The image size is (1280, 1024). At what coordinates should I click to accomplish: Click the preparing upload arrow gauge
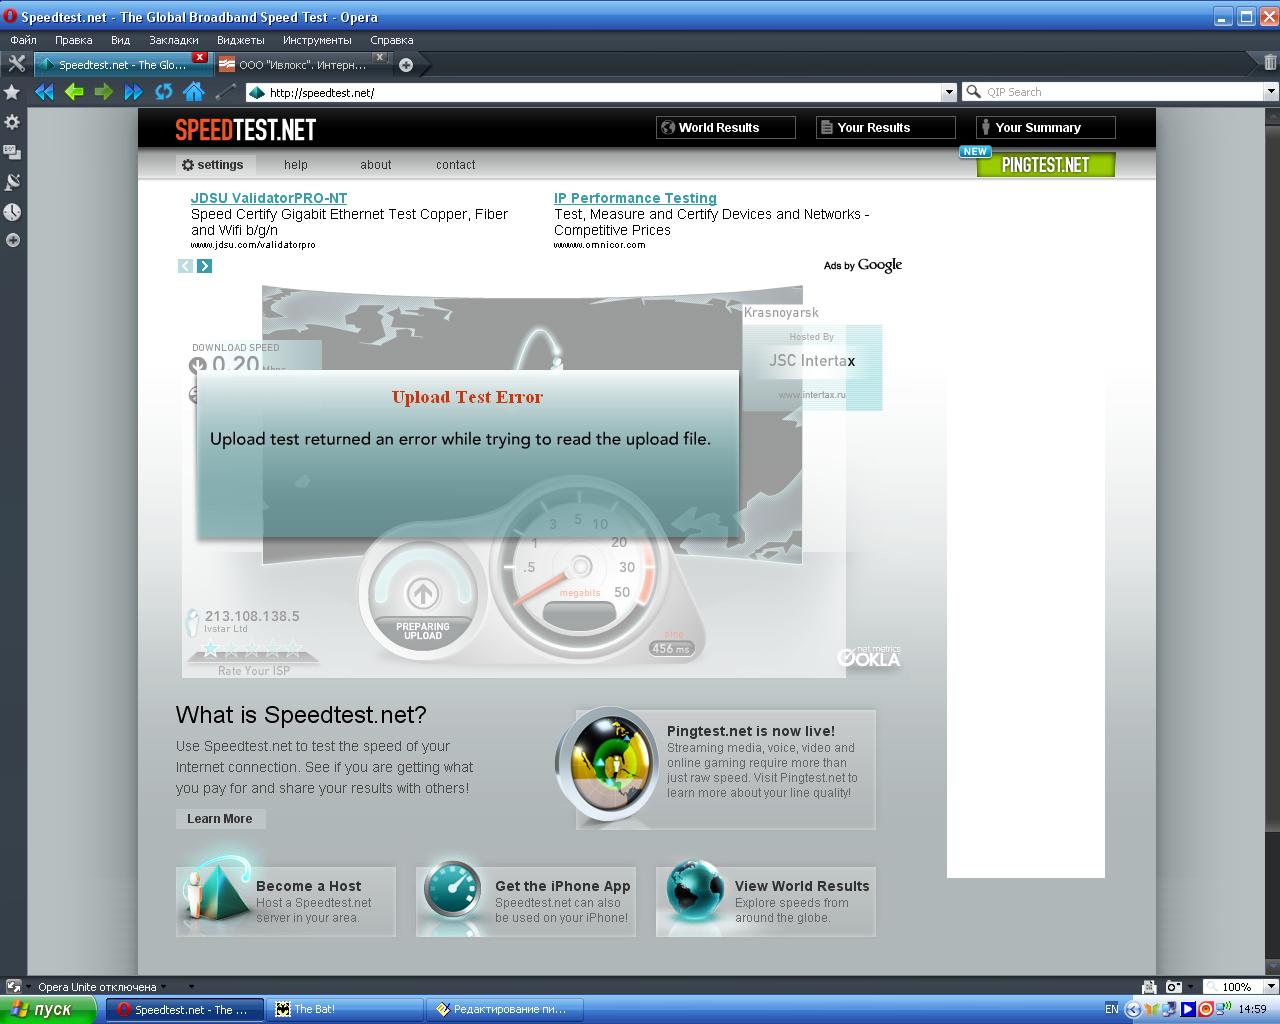click(423, 594)
